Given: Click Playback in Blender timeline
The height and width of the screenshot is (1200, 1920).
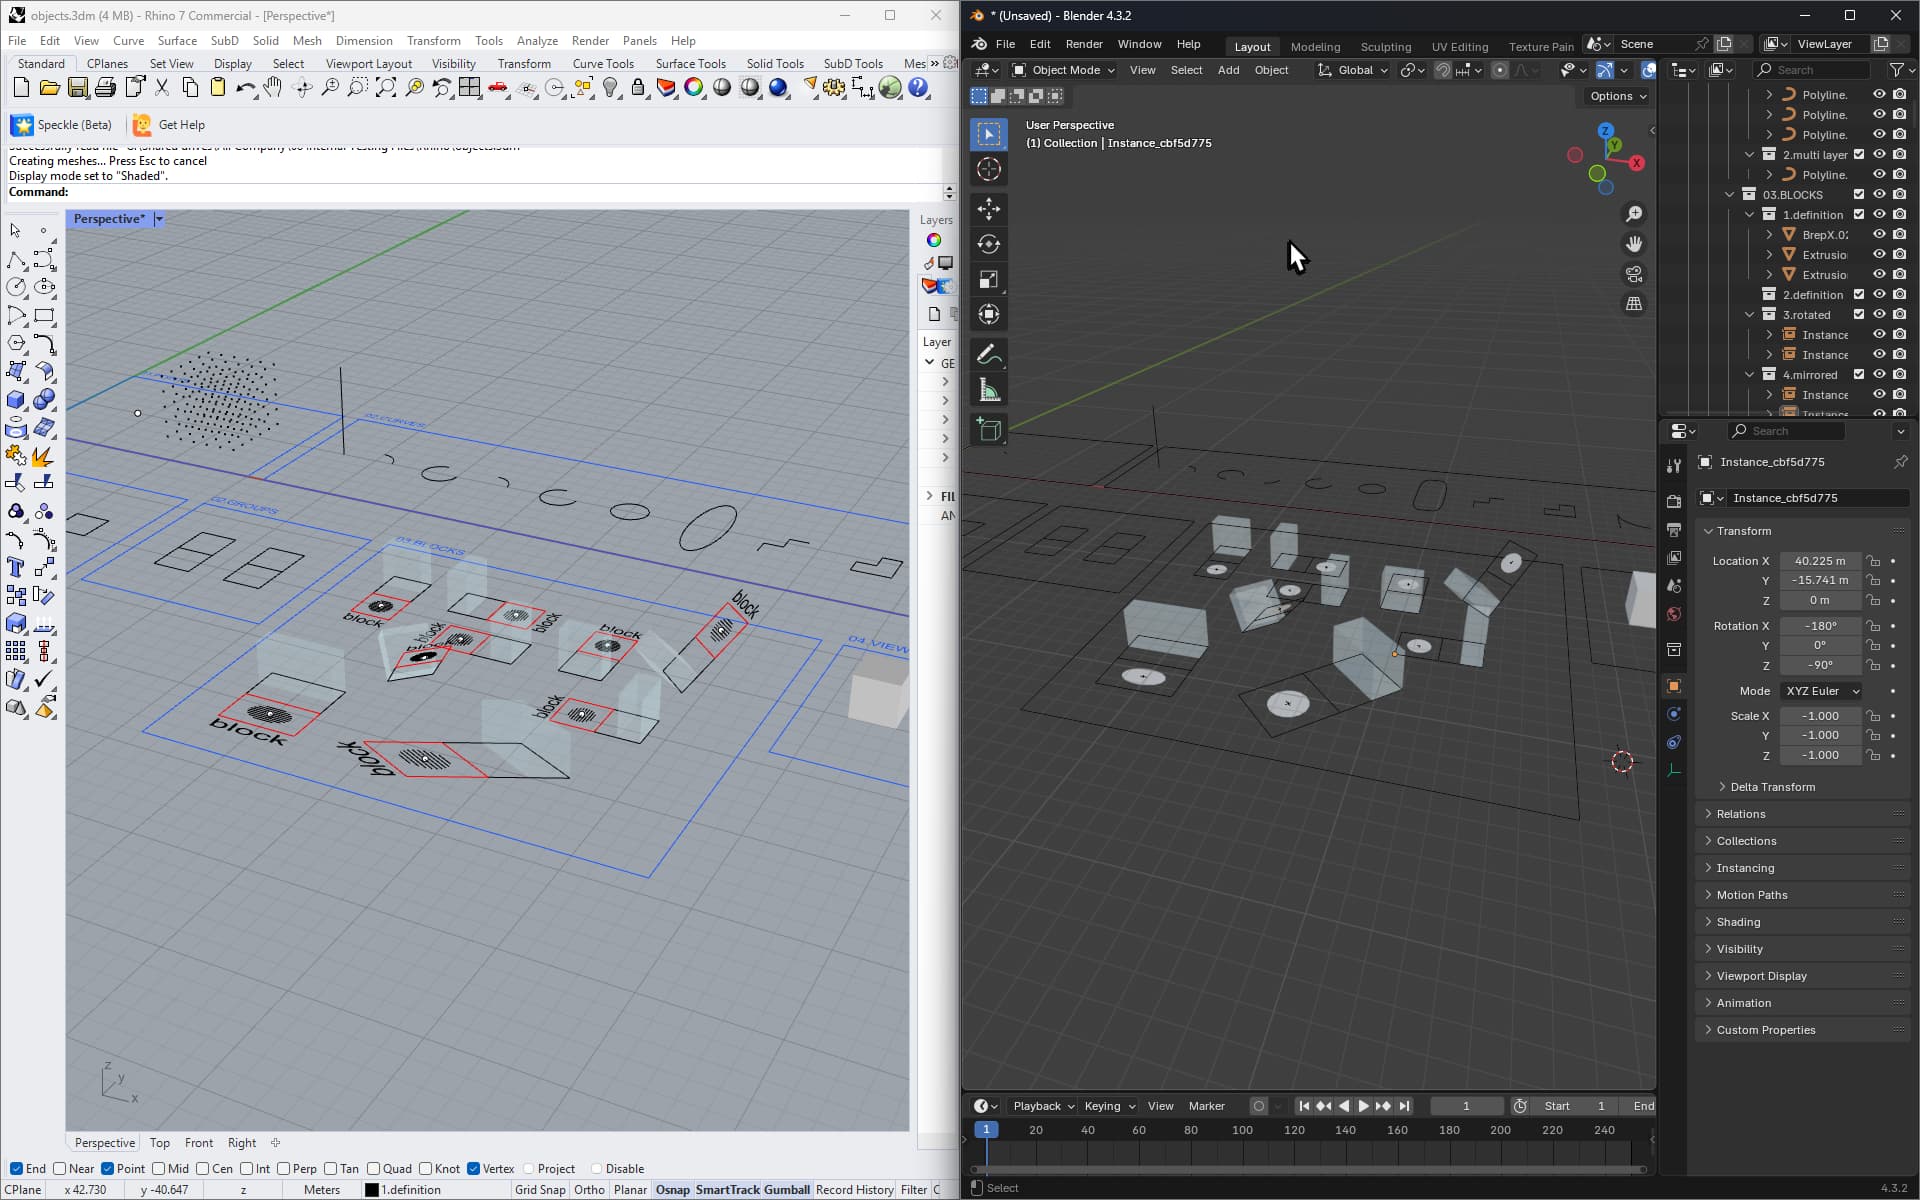Looking at the screenshot, I should [1043, 1106].
